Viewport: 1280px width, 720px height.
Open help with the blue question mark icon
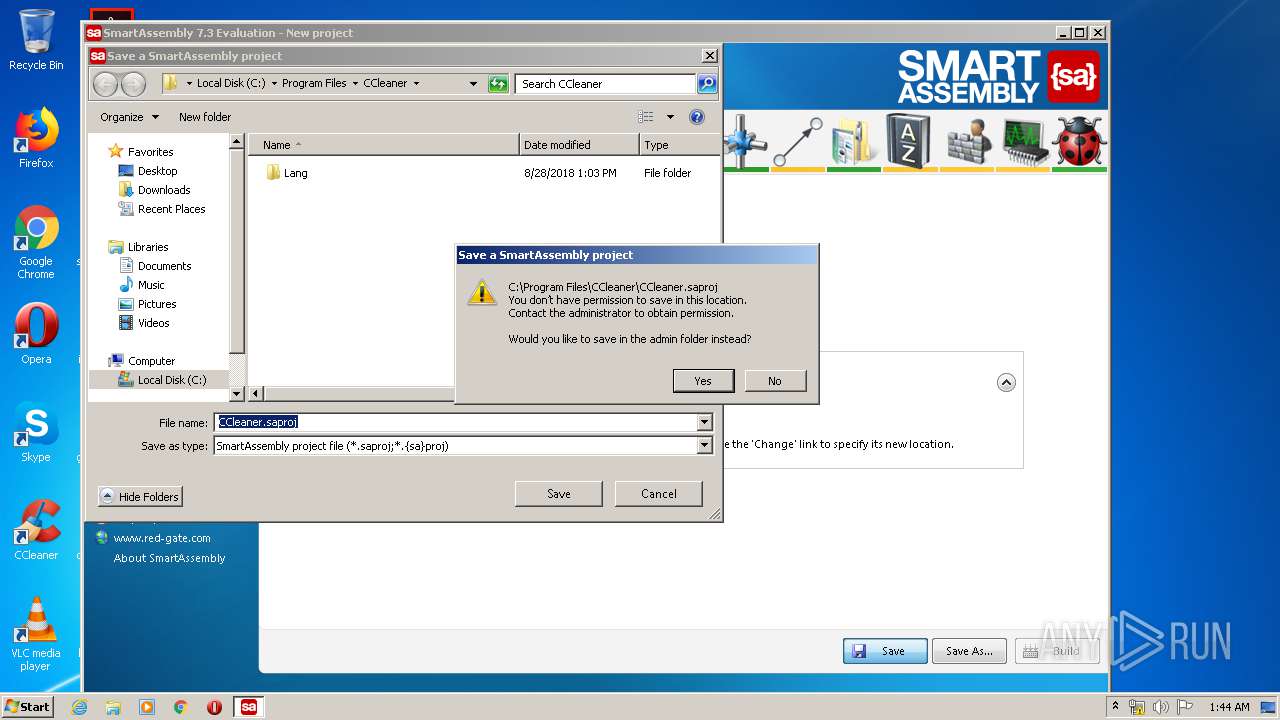click(x=697, y=117)
